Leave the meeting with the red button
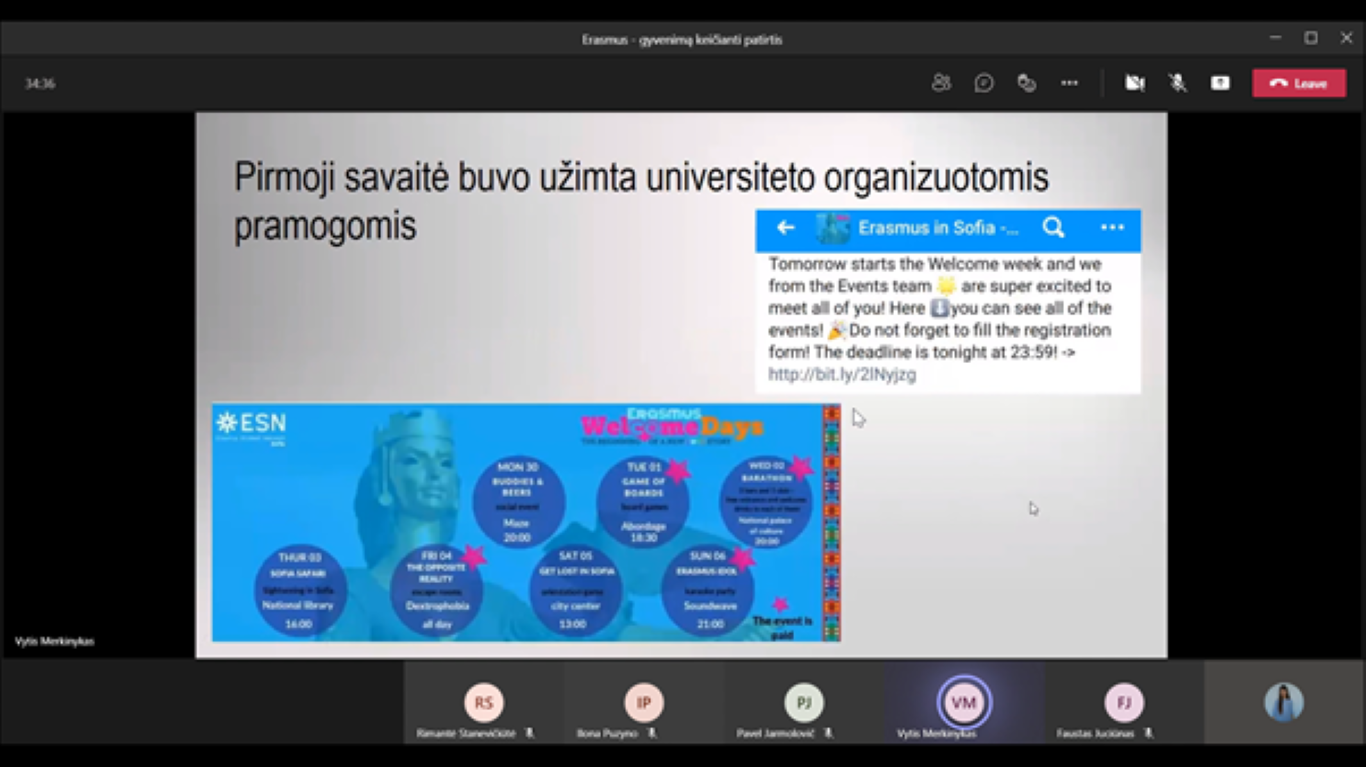 pos(1299,83)
